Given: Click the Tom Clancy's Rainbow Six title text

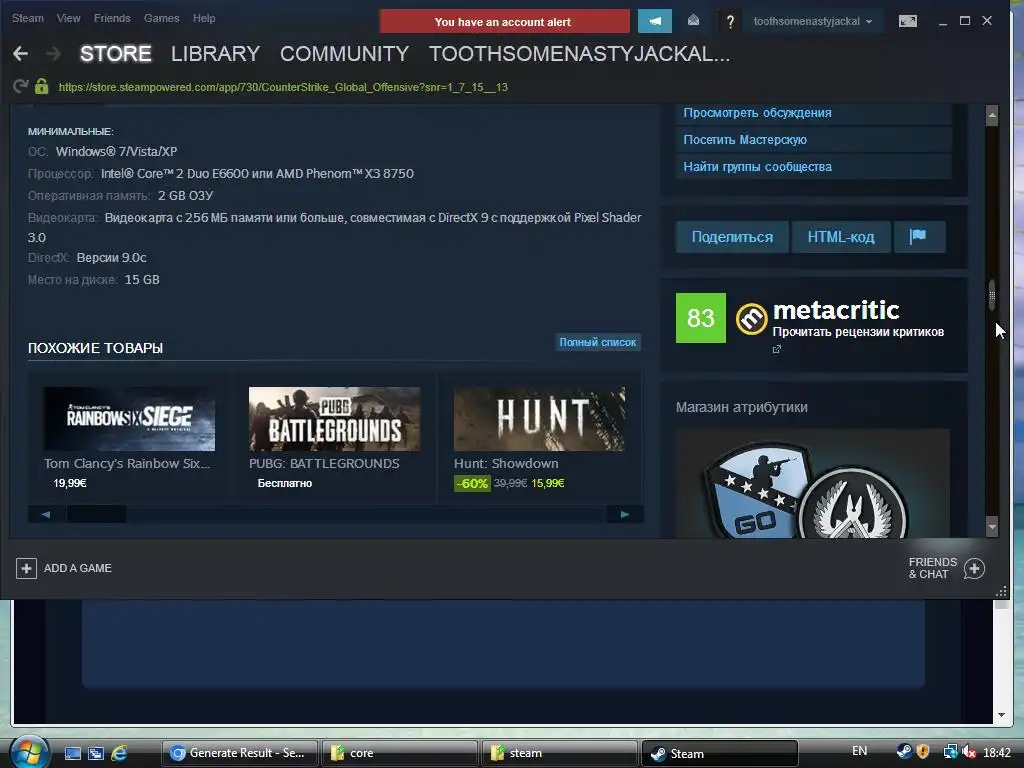Looking at the screenshot, I should tap(127, 463).
